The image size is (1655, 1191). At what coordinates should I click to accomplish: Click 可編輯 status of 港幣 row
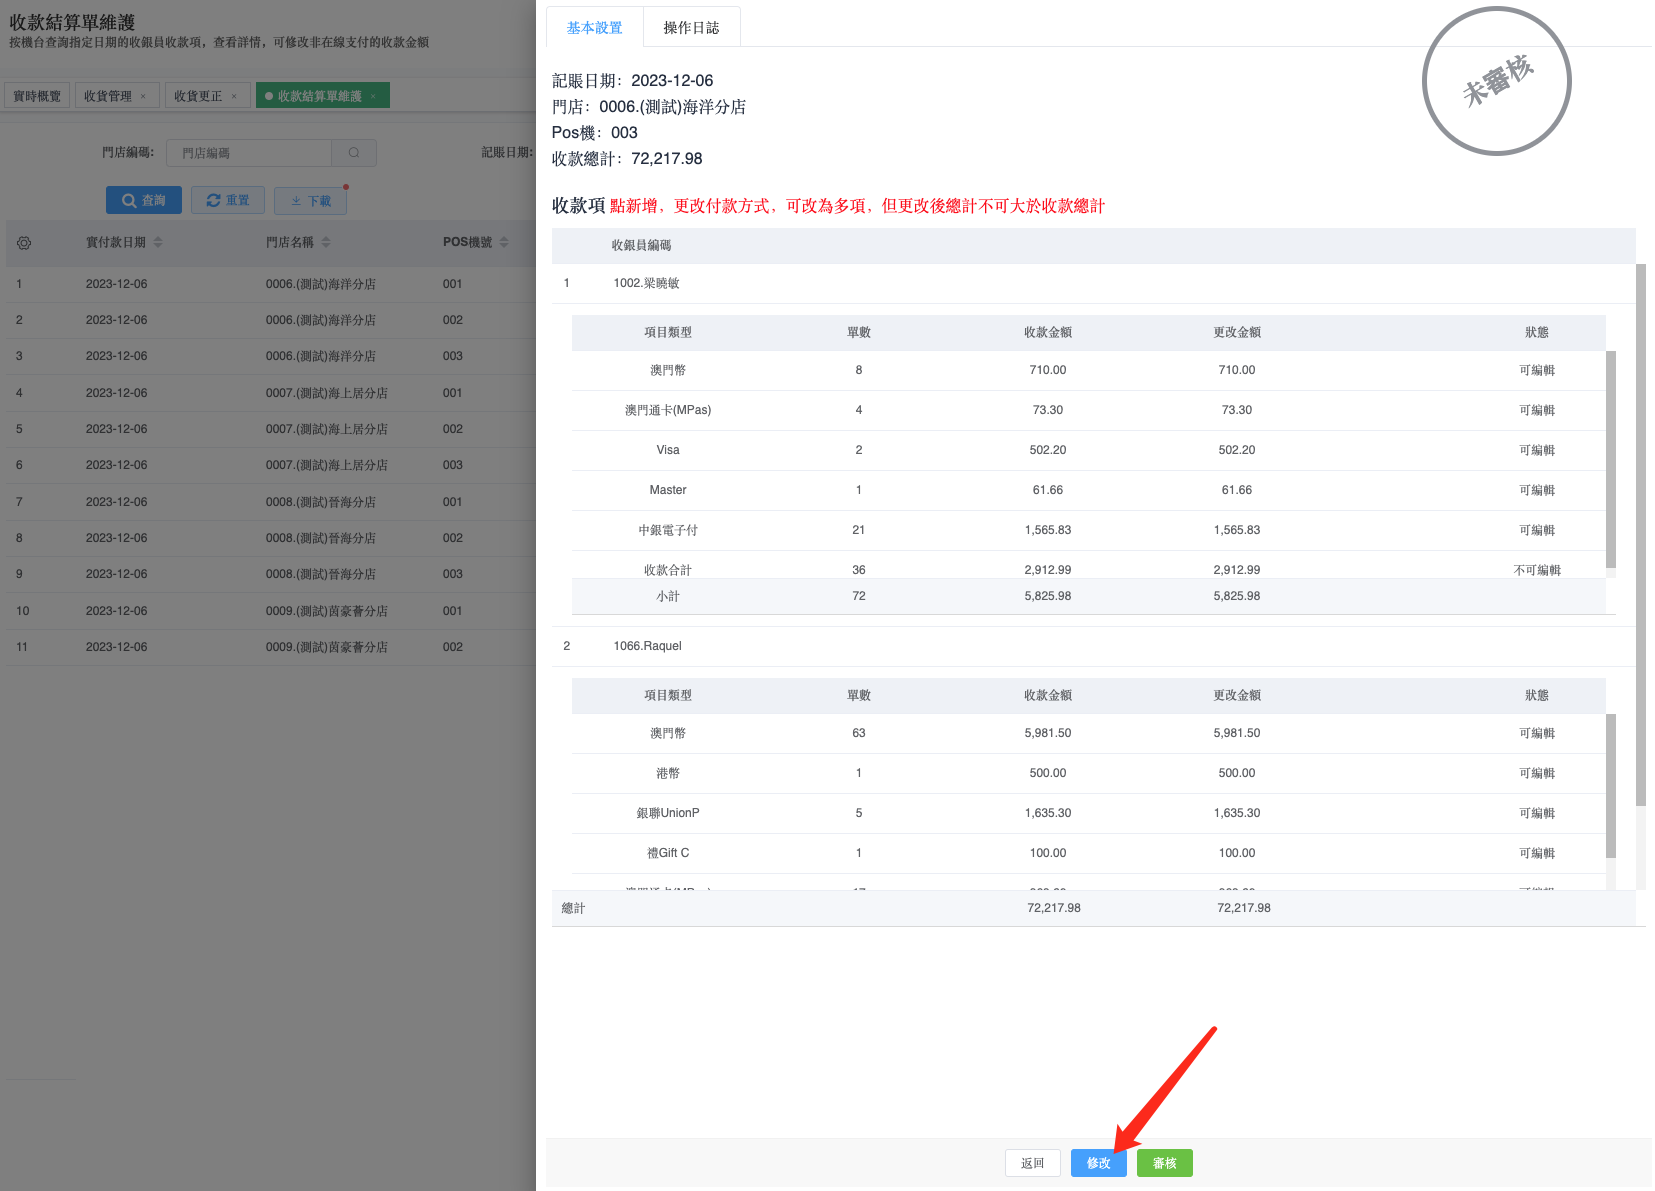[x=1537, y=773]
